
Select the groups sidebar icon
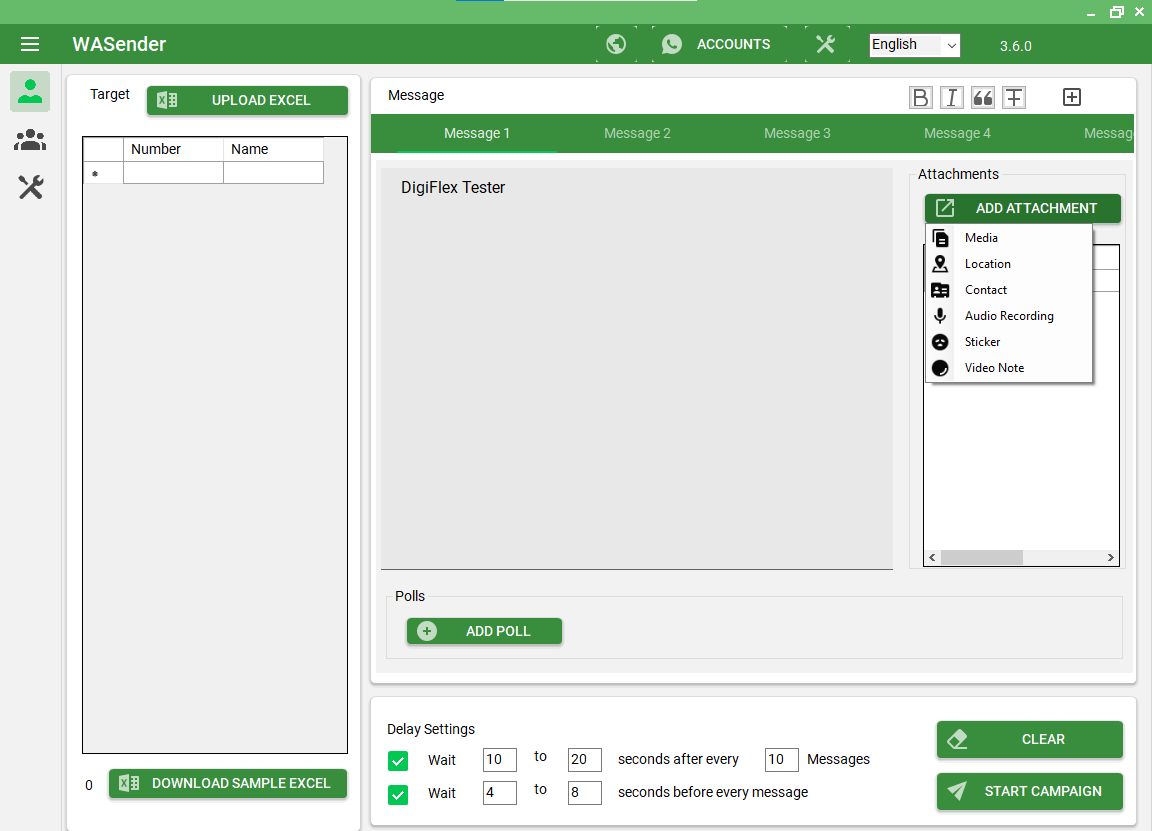click(30, 140)
